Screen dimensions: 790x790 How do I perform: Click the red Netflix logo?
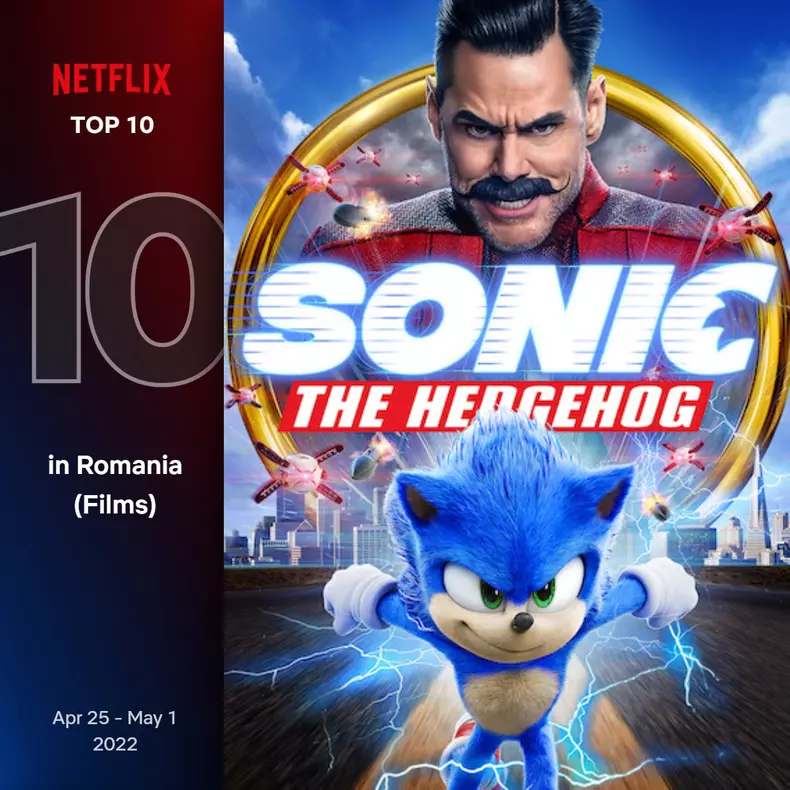(x=112, y=79)
